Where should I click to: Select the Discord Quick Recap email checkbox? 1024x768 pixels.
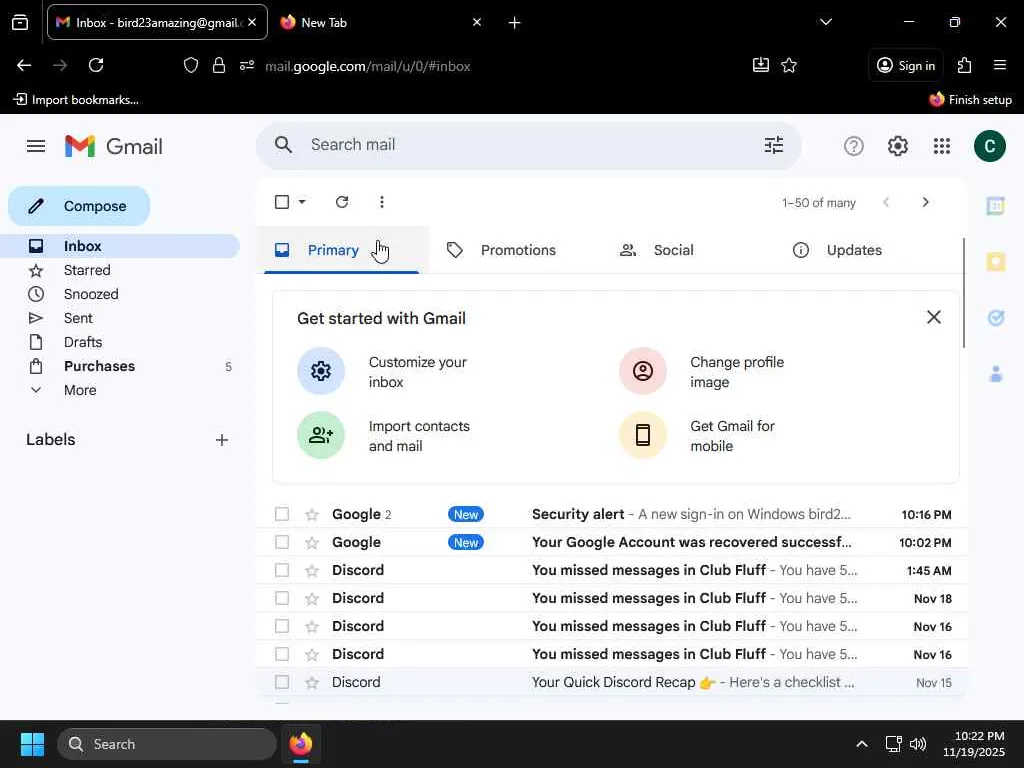(281, 682)
